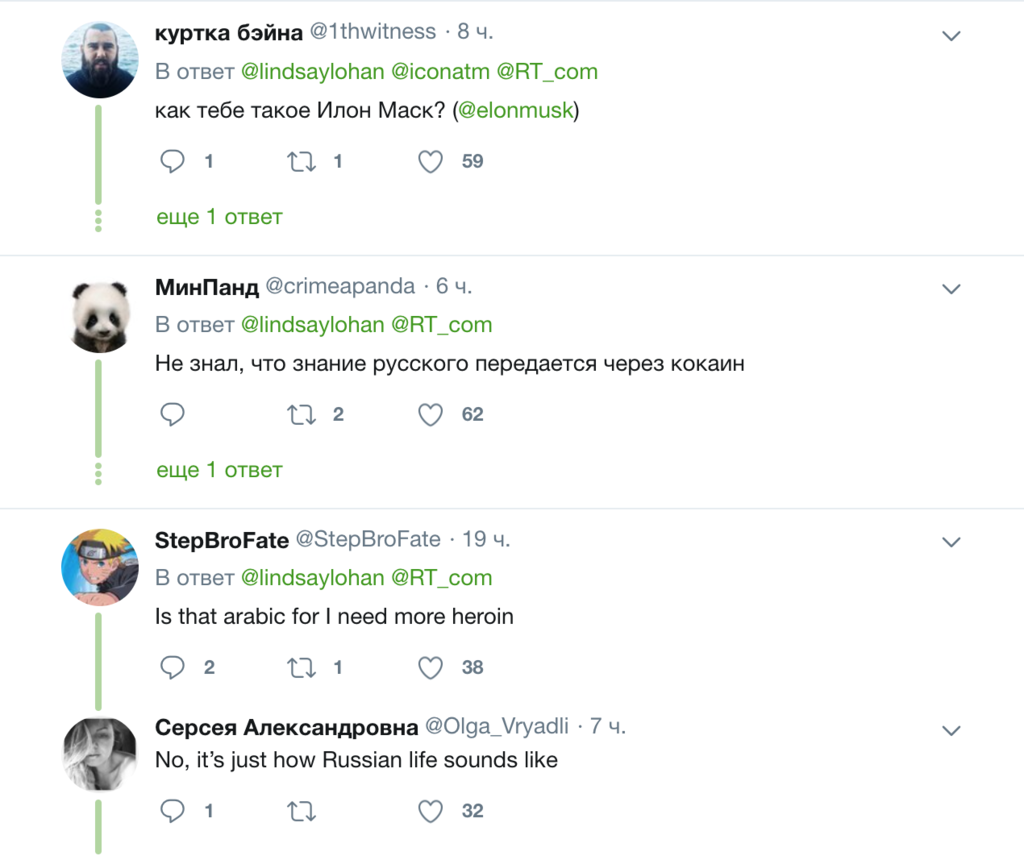Like StepBroFate's heroin tweet
This screenshot has height=856, width=1024.
tap(430, 667)
